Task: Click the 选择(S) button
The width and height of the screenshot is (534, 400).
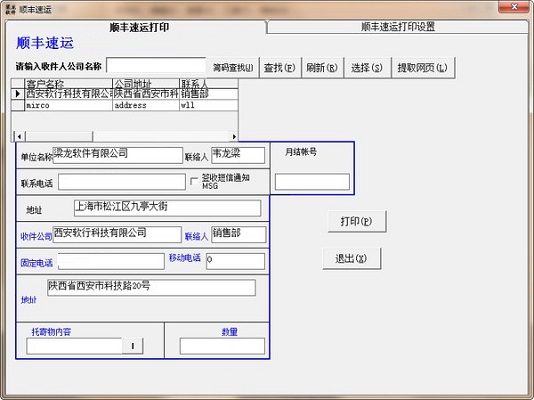Action: (x=367, y=68)
